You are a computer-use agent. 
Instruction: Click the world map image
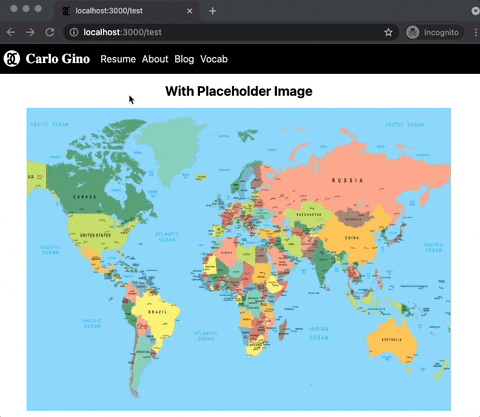tap(239, 259)
